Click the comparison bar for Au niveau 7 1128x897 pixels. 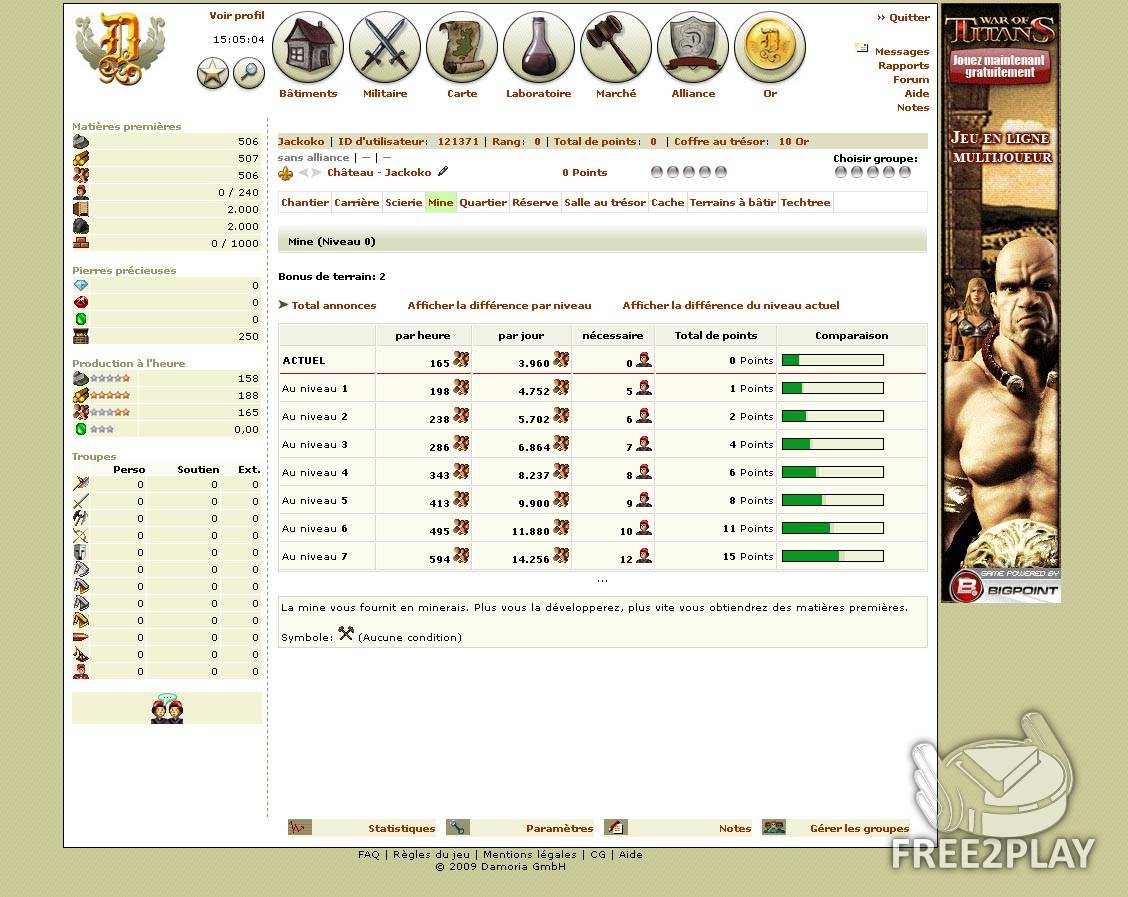[832, 556]
